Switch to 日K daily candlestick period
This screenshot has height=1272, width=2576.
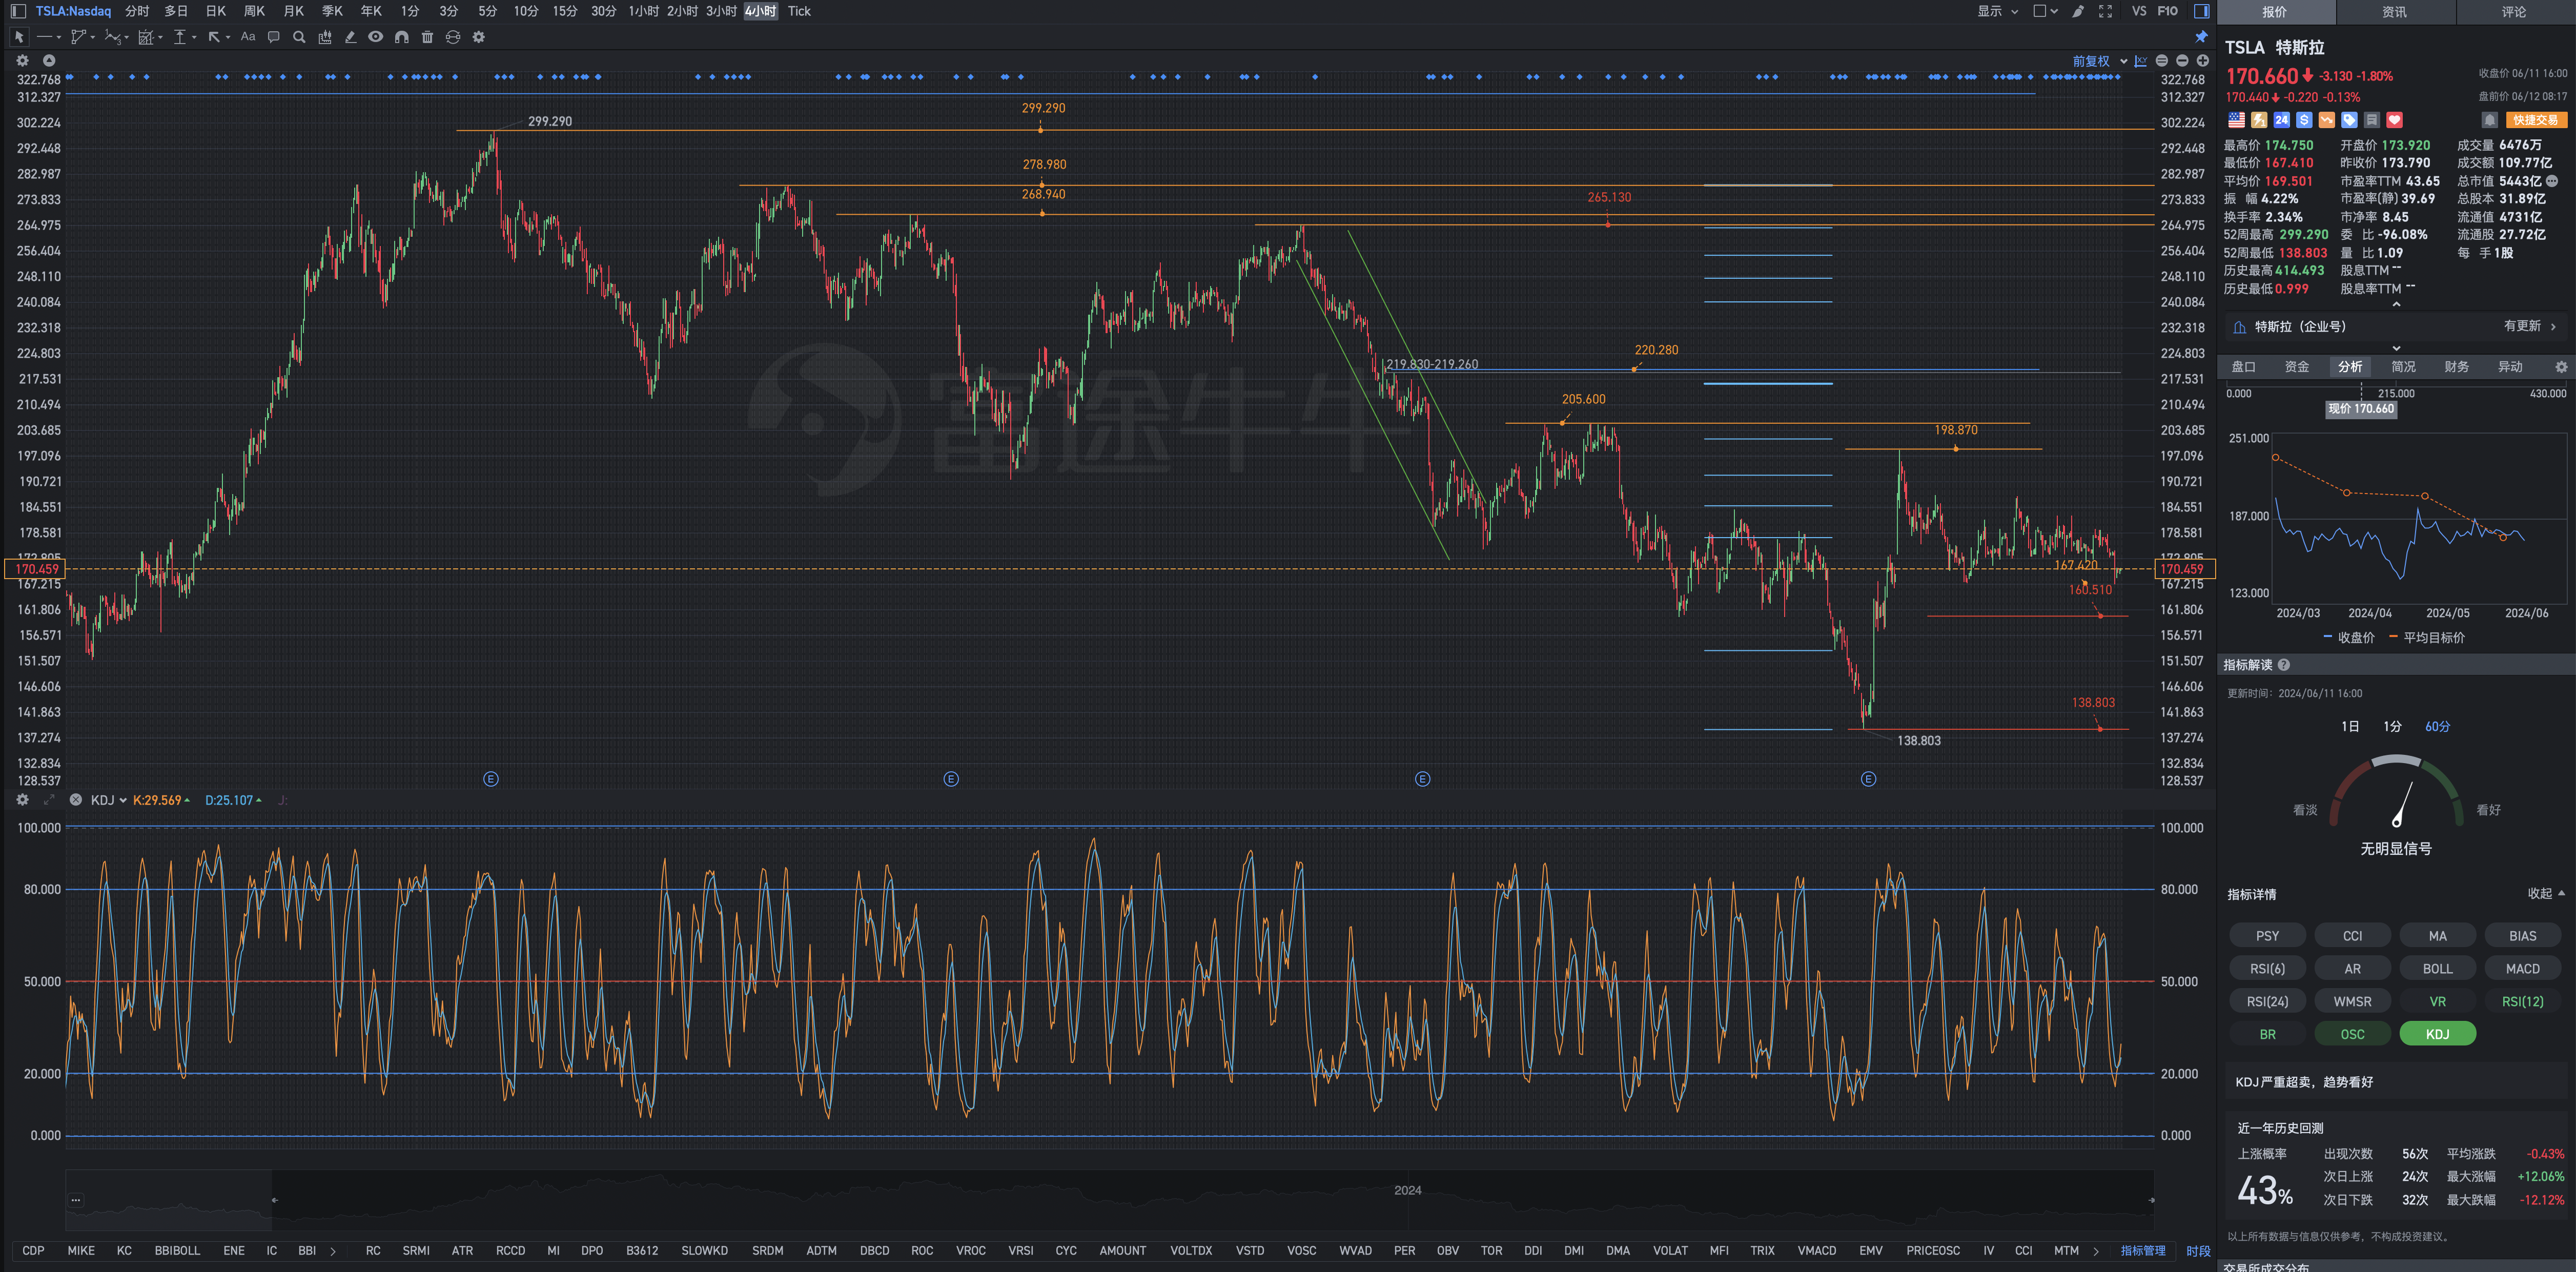[215, 11]
